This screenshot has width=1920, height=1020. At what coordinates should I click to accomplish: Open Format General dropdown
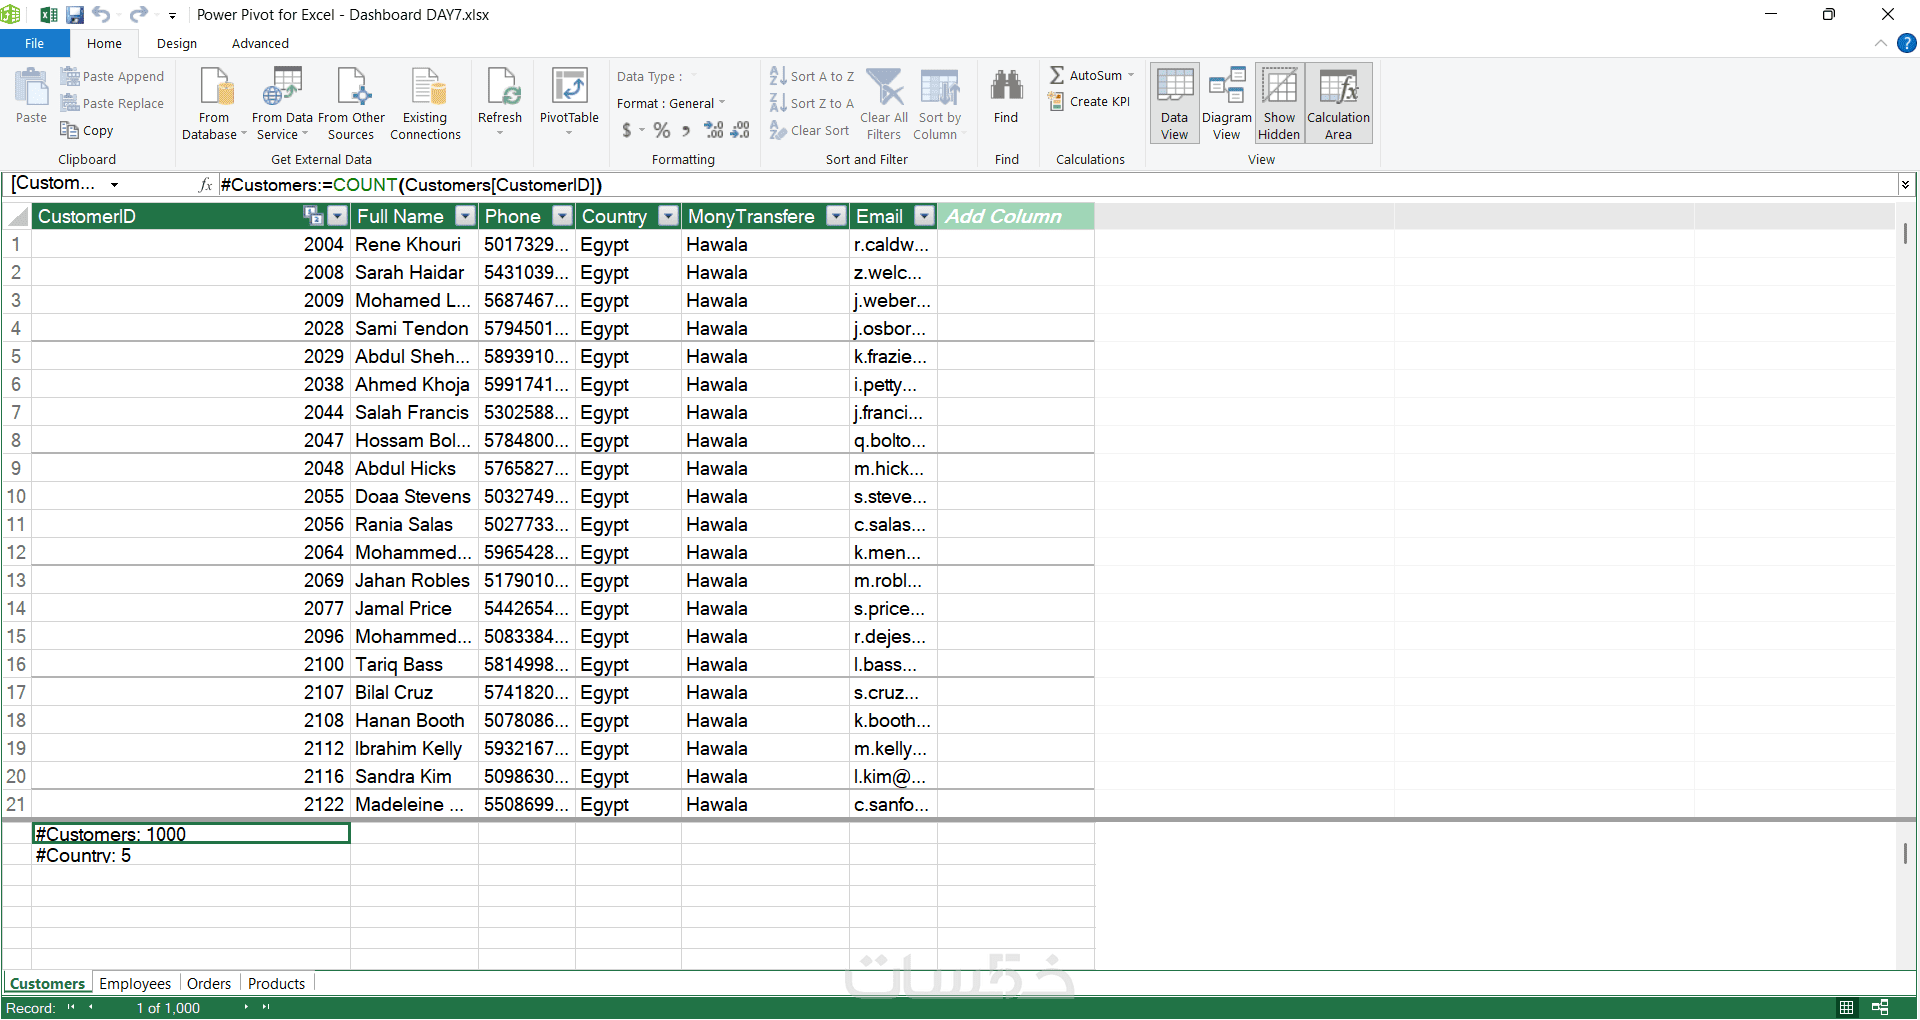671,103
